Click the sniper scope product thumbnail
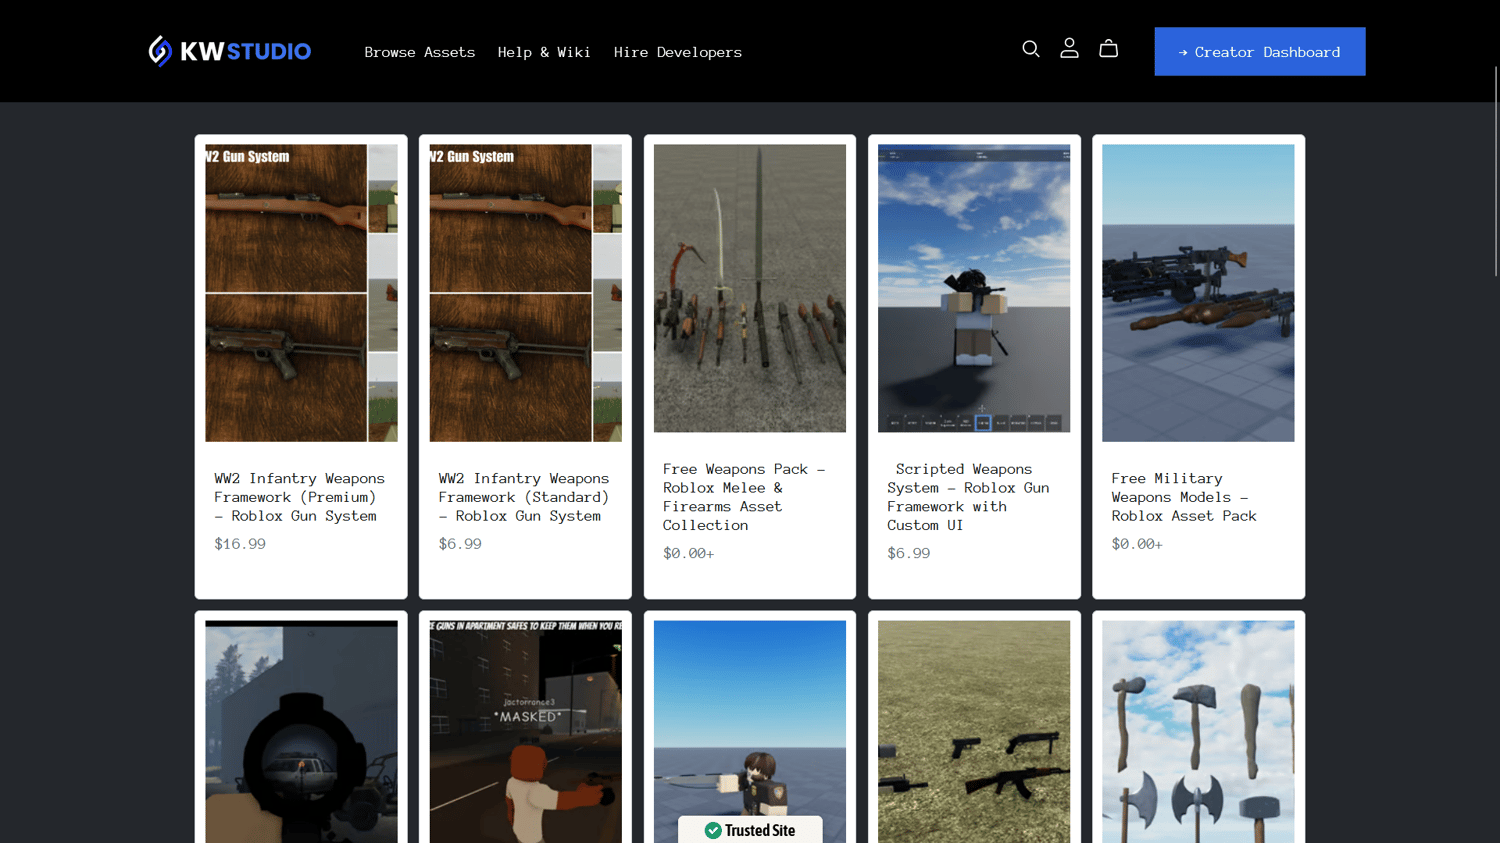Image resolution: width=1500 pixels, height=843 pixels. 301,731
